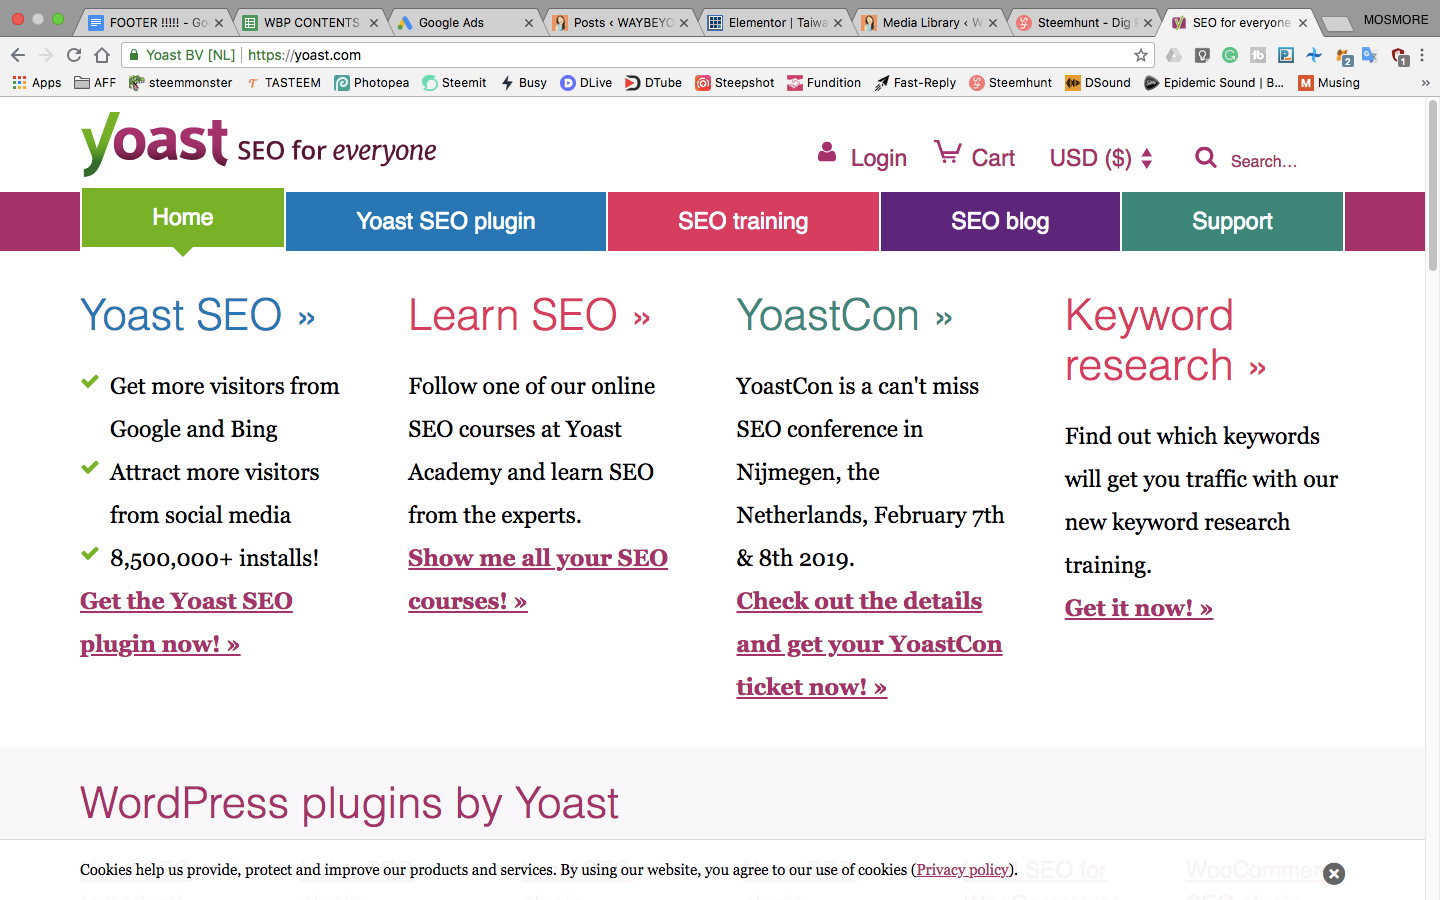Click the shopping cart icon
This screenshot has height=900, width=1440.
click(947, 152)
